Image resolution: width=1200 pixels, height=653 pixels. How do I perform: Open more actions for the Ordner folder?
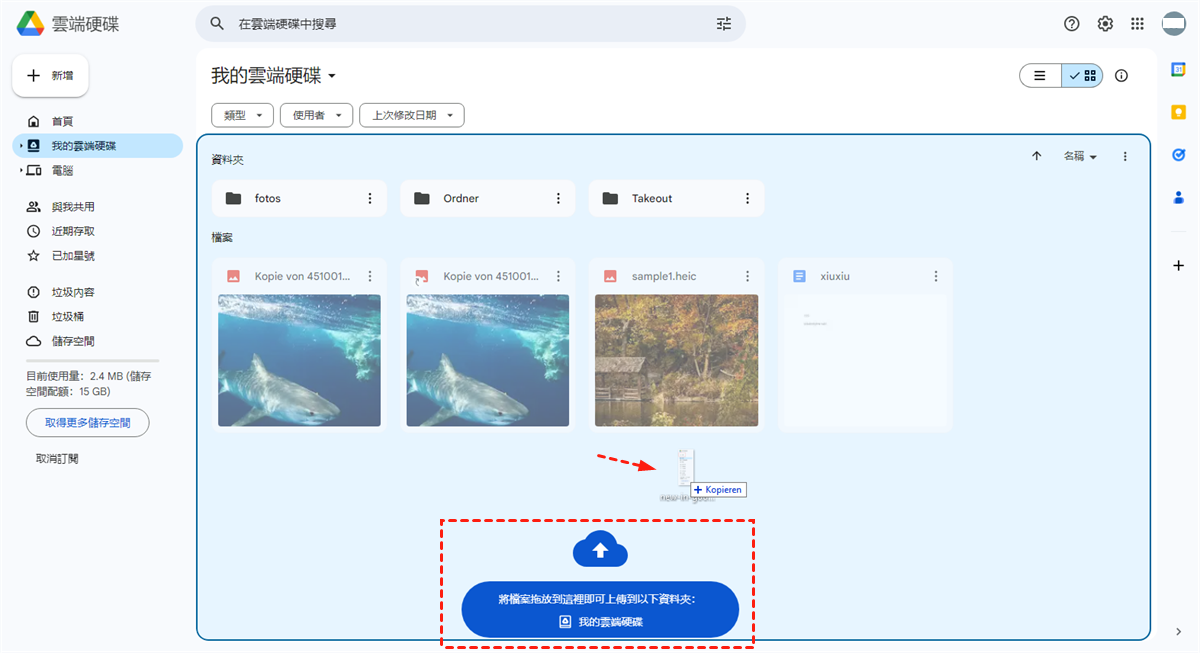click(558, 198)
